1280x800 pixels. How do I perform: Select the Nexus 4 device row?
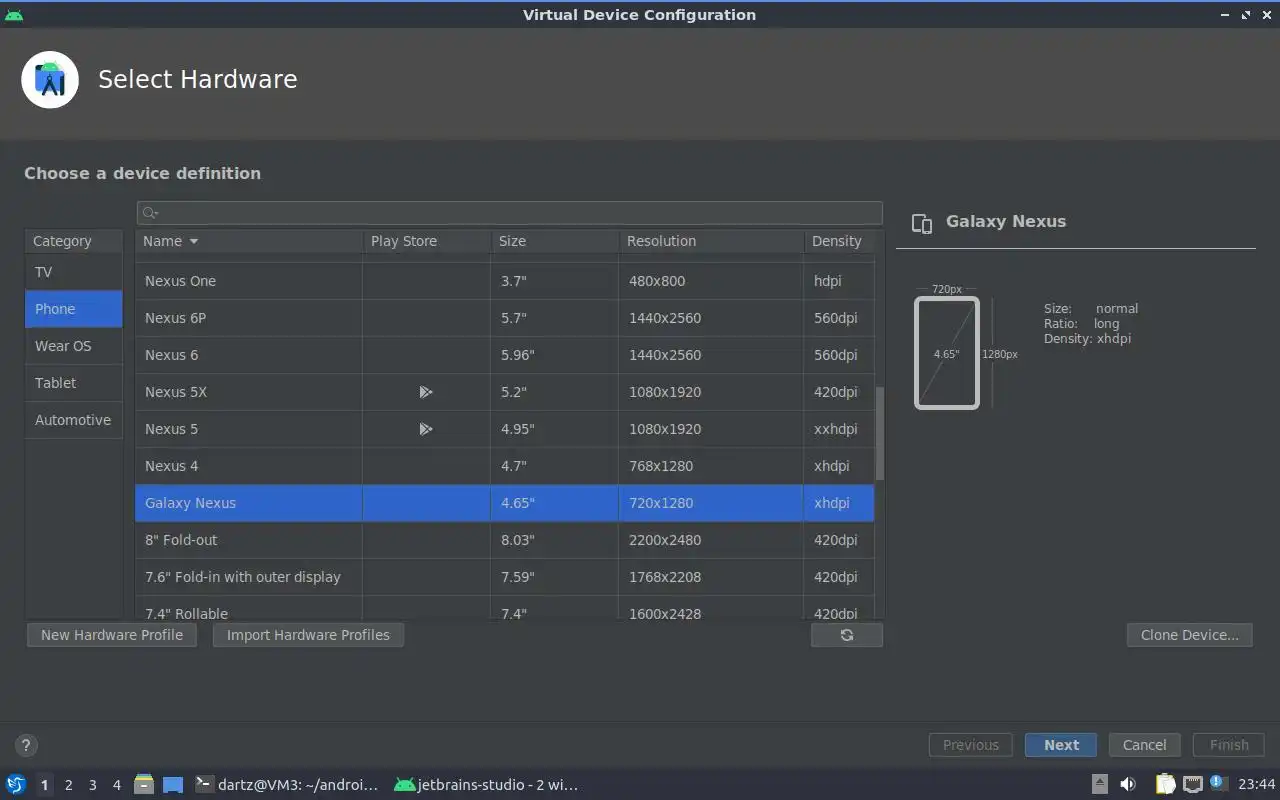click(505, 466)
